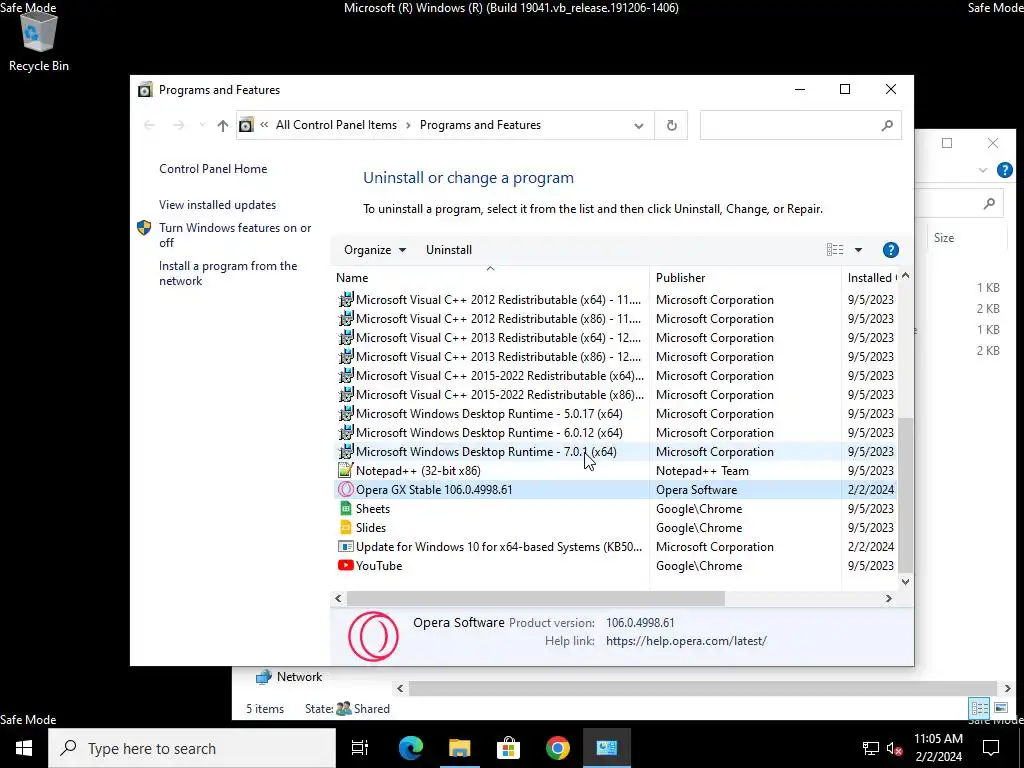Launch Google Chrome from taskbar

[557, 748]
